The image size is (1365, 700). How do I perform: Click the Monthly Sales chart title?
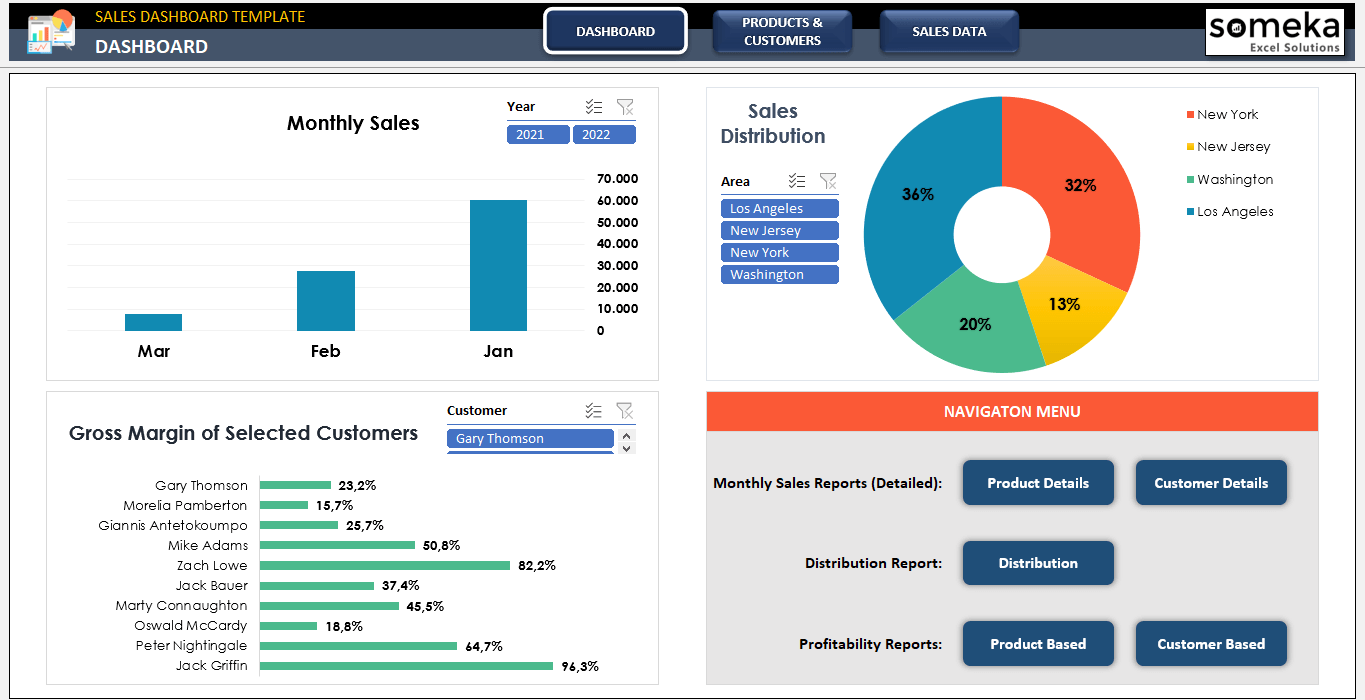point(353,123)
